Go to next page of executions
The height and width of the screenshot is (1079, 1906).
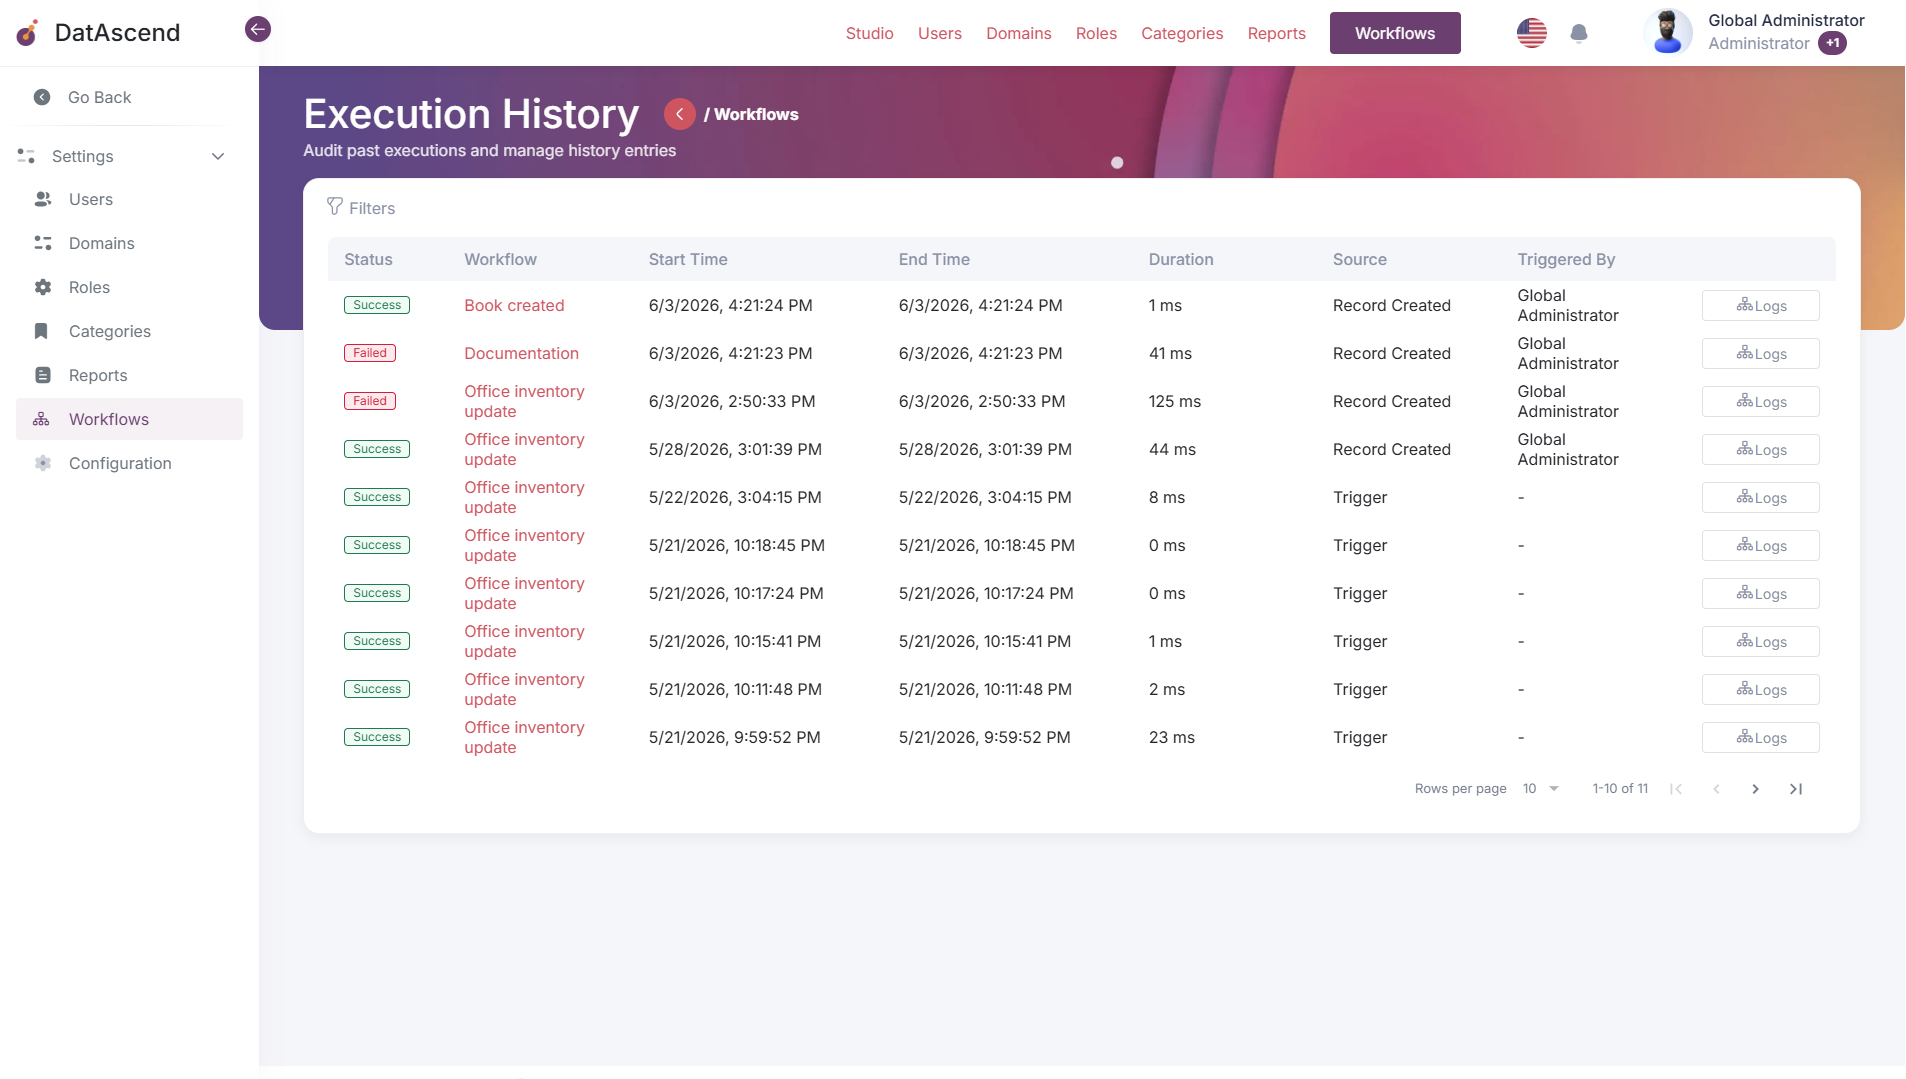pos(1755,789)
